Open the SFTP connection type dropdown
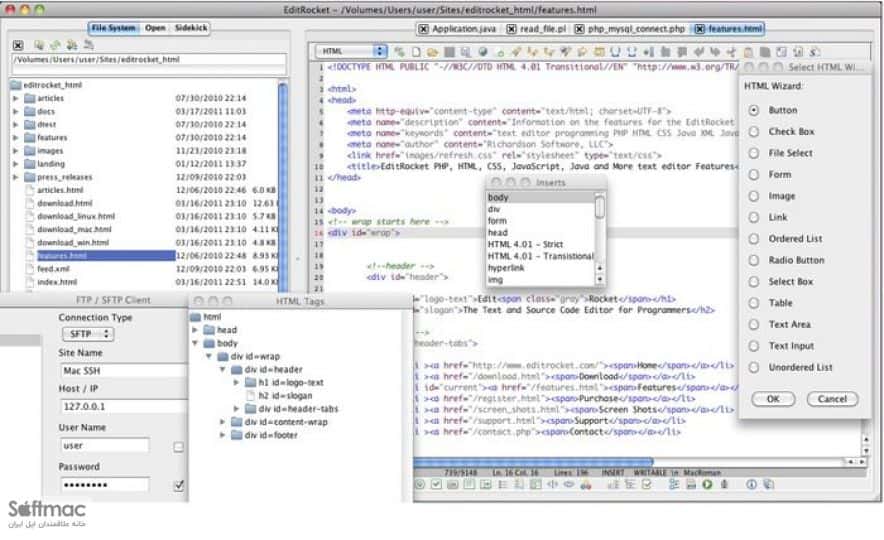This screenshot has height=540, width=884. click(x=88, y=334)
